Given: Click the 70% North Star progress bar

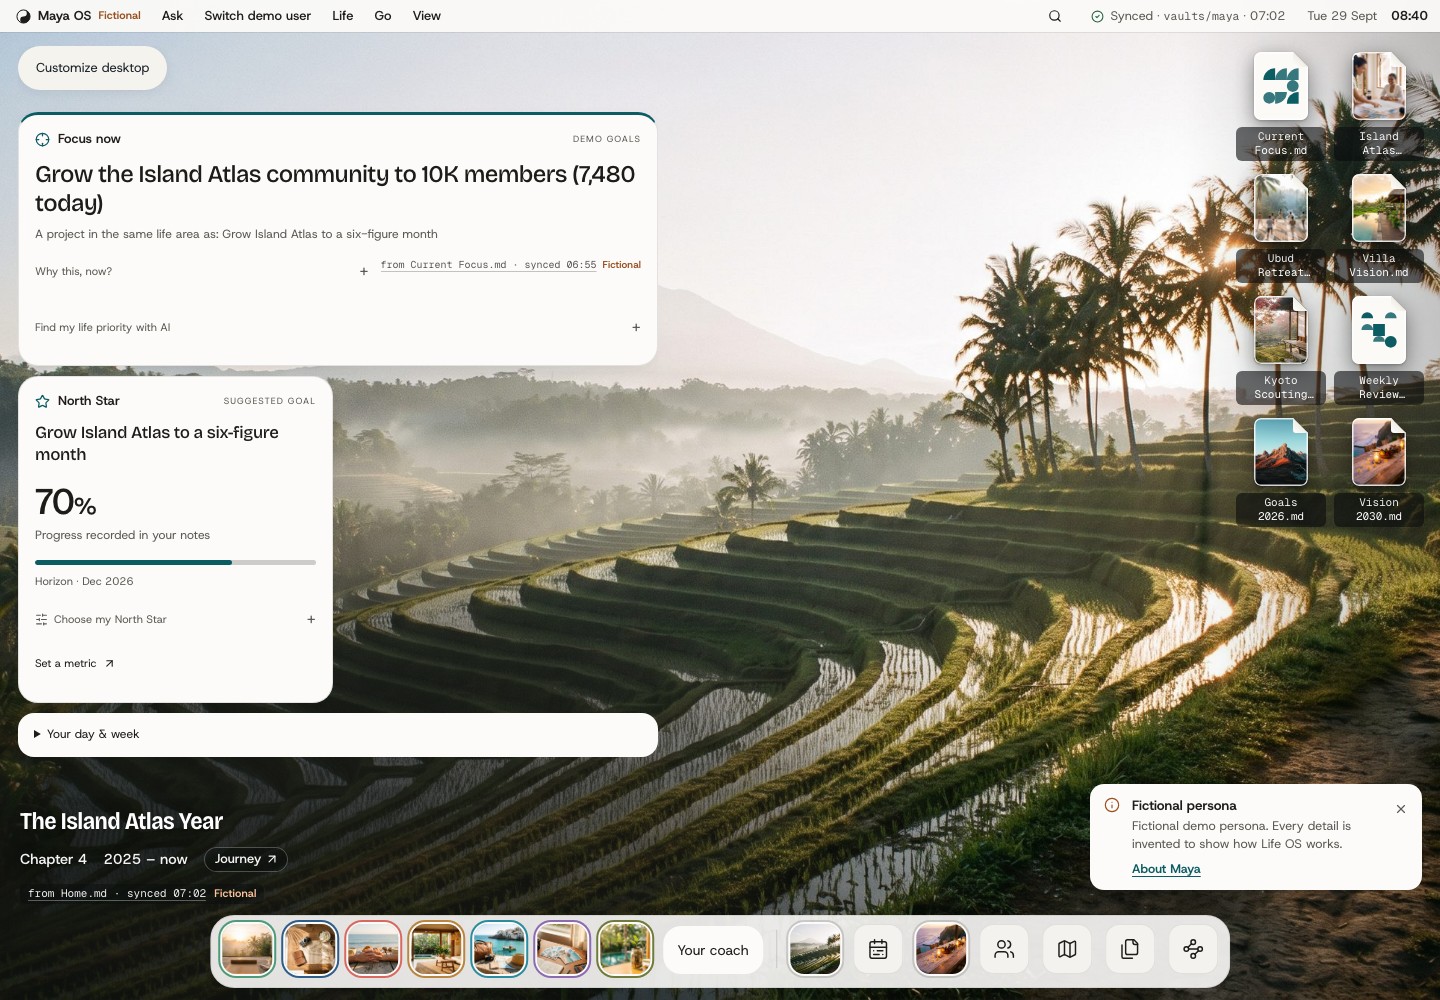Looking at the screenshot, I should (175, 562).
